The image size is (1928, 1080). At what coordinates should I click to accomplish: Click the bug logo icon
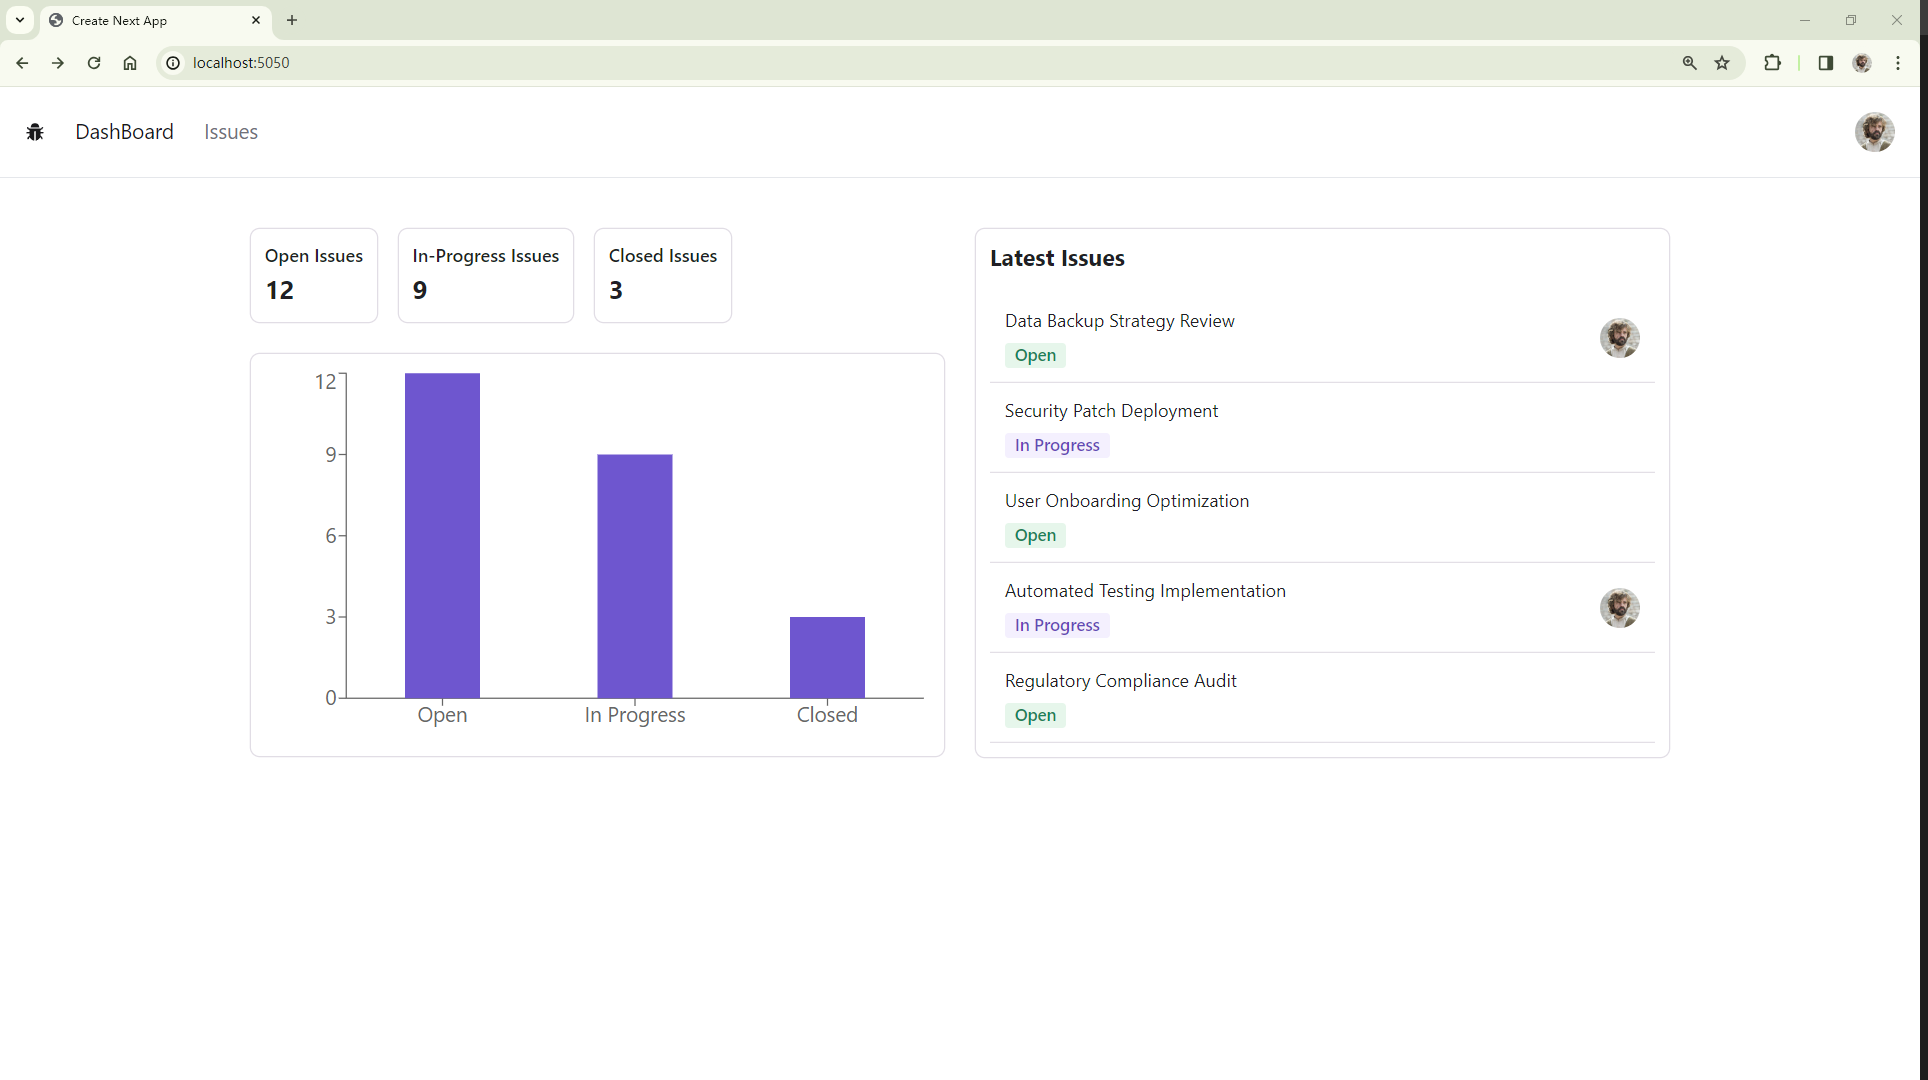pyautogui.click(x=35, y=132)
